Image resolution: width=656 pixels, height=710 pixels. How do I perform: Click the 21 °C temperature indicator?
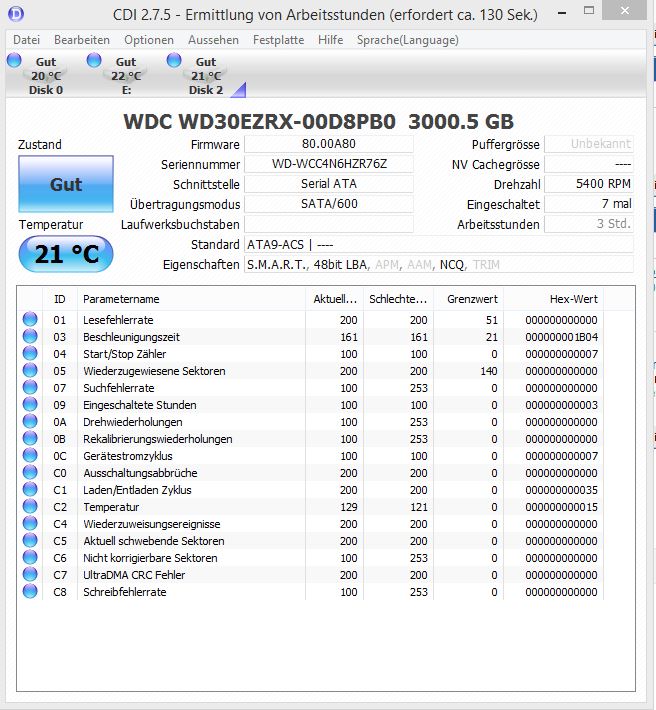click(x=66, y=254)
